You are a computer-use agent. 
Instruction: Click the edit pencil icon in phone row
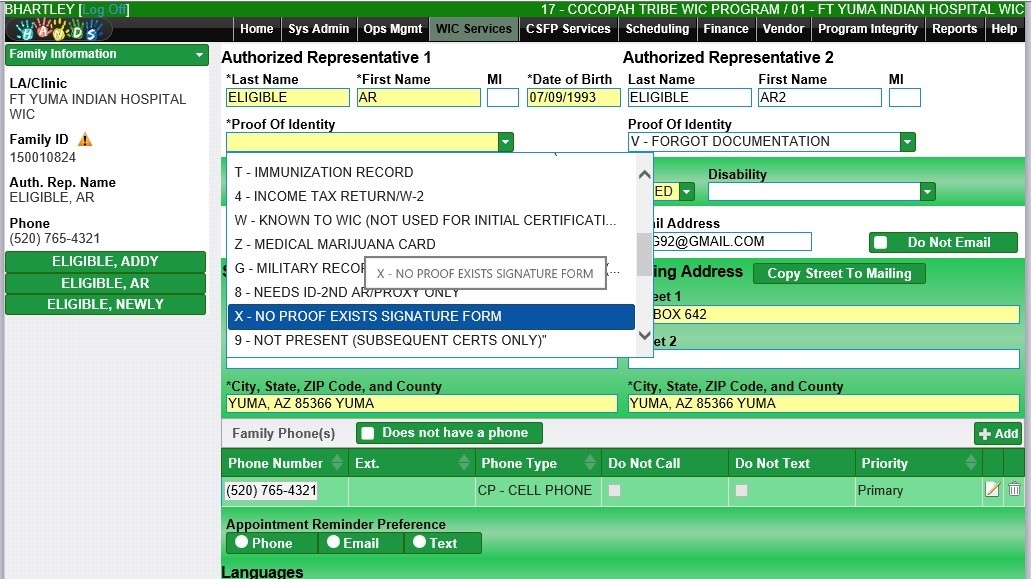(x=992, y=490)
